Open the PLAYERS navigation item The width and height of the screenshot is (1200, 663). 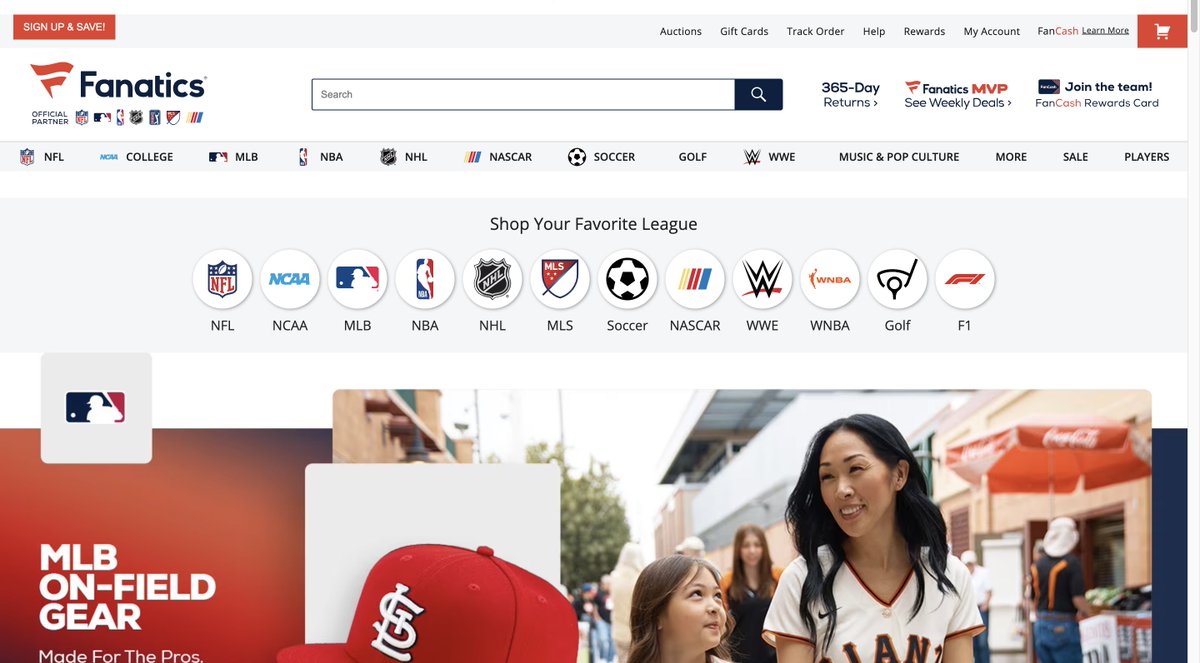point(1147,157)
